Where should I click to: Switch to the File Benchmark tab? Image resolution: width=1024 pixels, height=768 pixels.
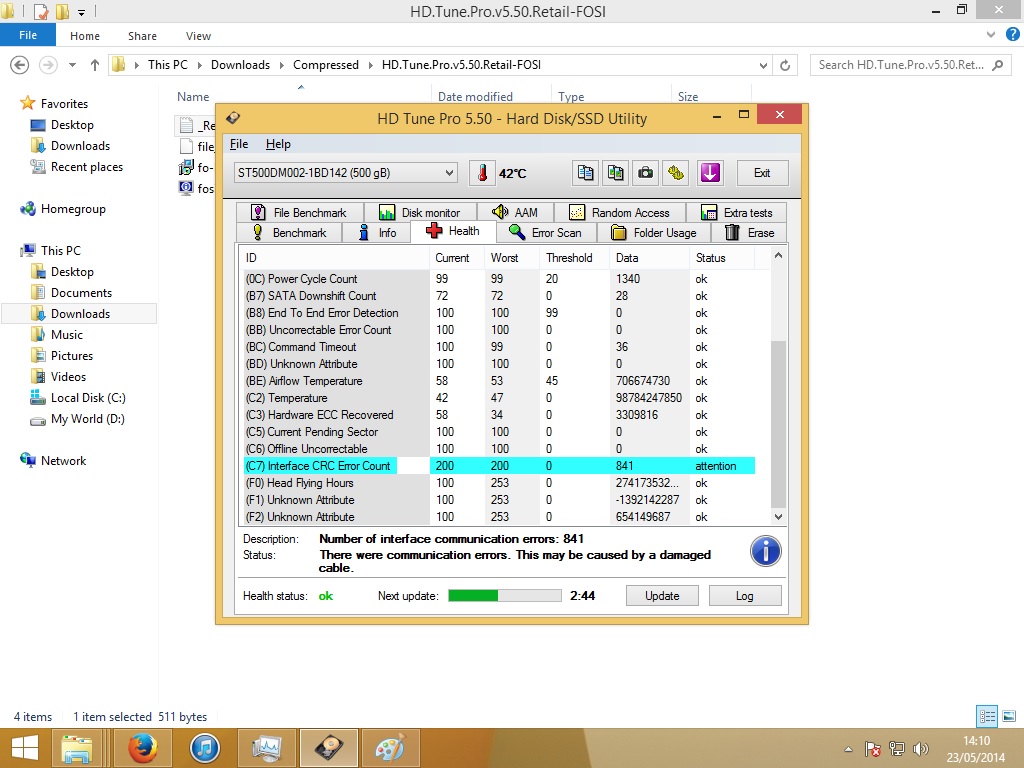(298, 212)
